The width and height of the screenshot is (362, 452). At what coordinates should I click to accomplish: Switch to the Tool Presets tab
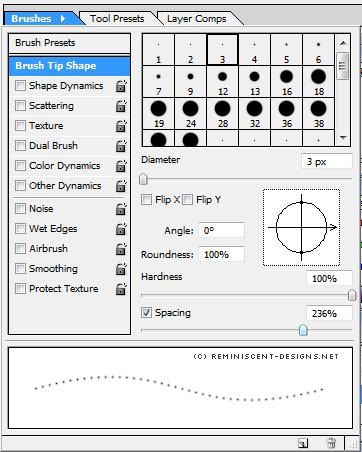(x=117, y=18)
